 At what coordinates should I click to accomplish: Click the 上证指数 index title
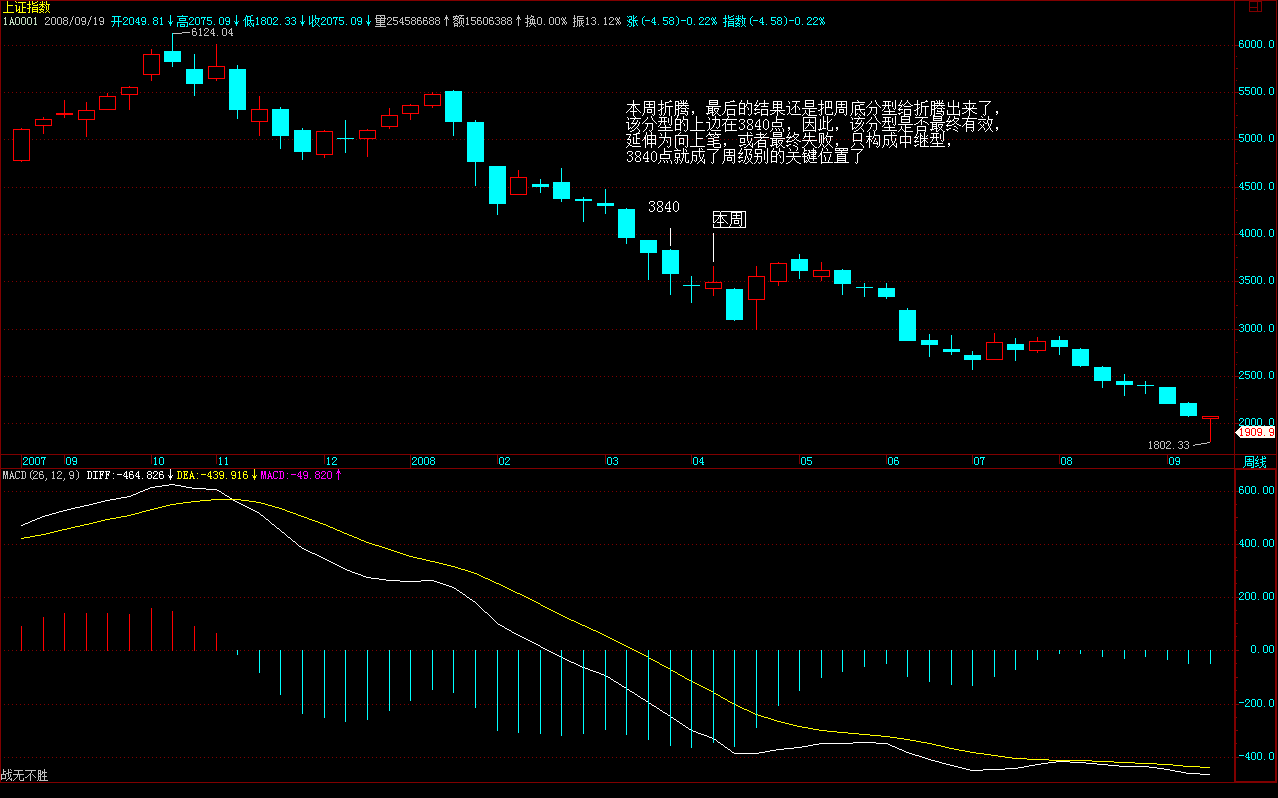(x=27, y=7)
